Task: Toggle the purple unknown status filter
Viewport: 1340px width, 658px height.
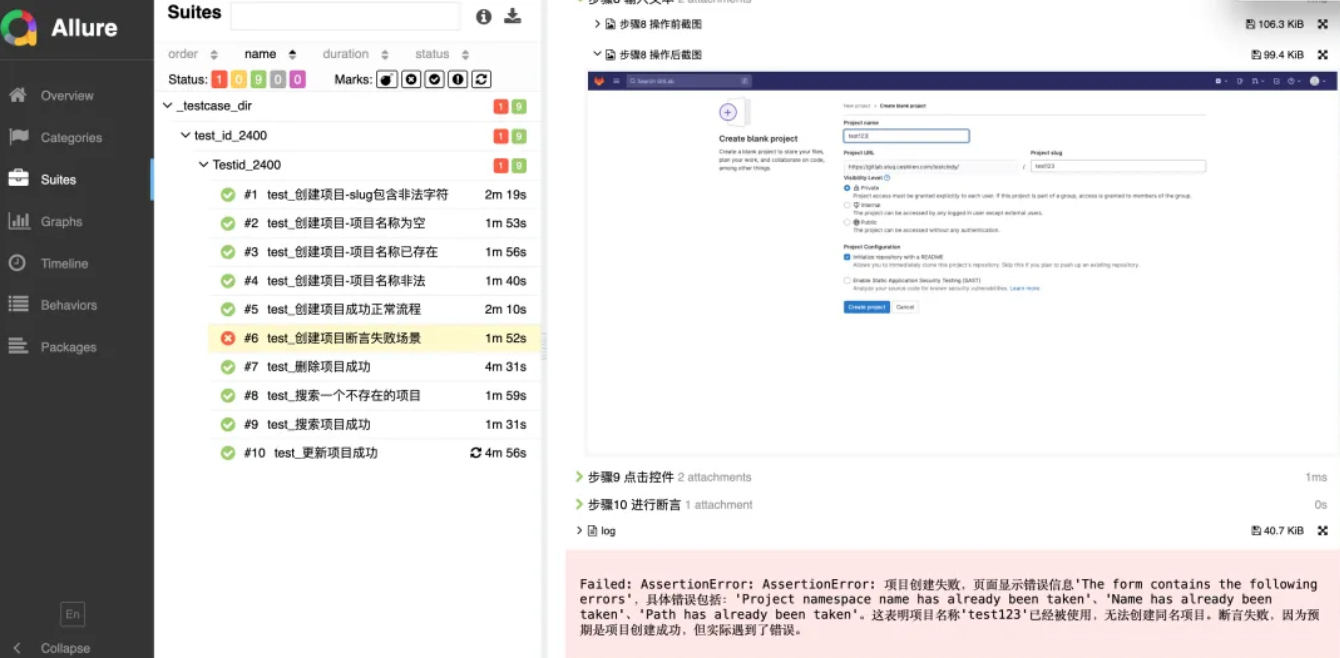Action: point(297,79)
